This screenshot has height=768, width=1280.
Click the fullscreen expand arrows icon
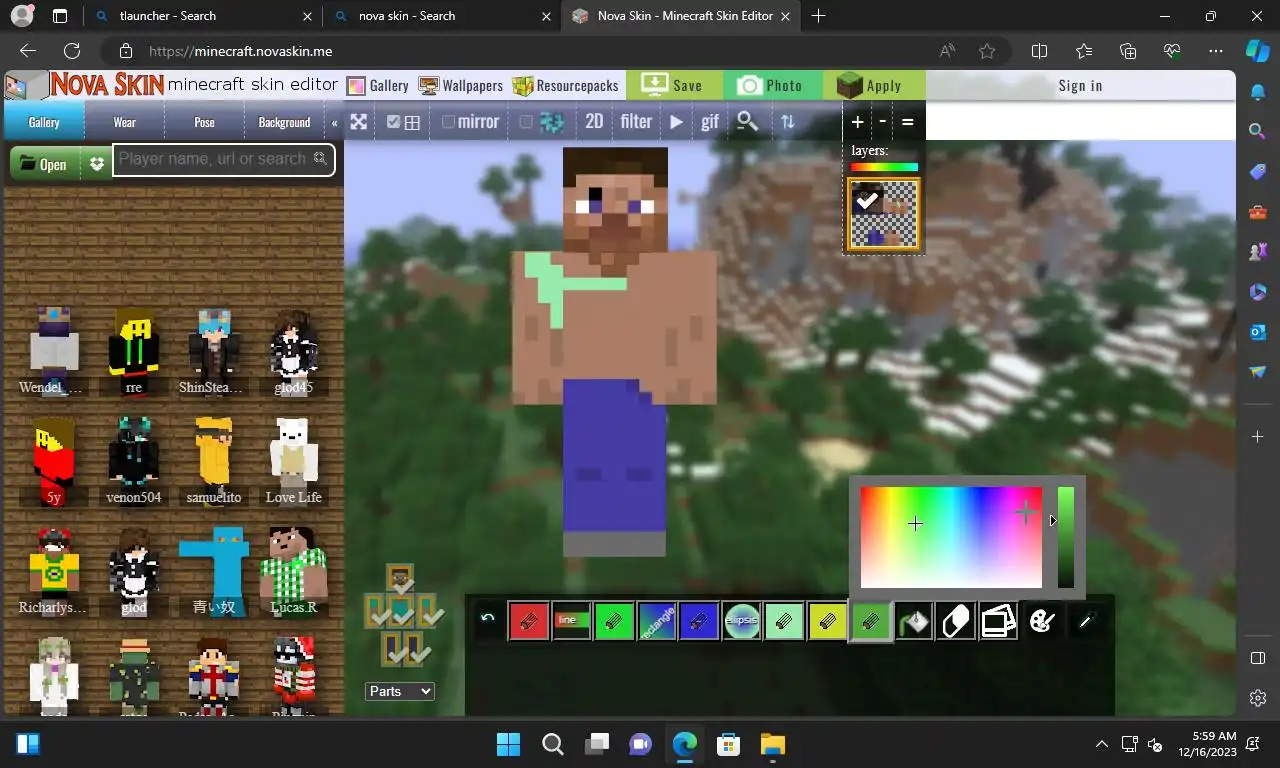point(358,122)
